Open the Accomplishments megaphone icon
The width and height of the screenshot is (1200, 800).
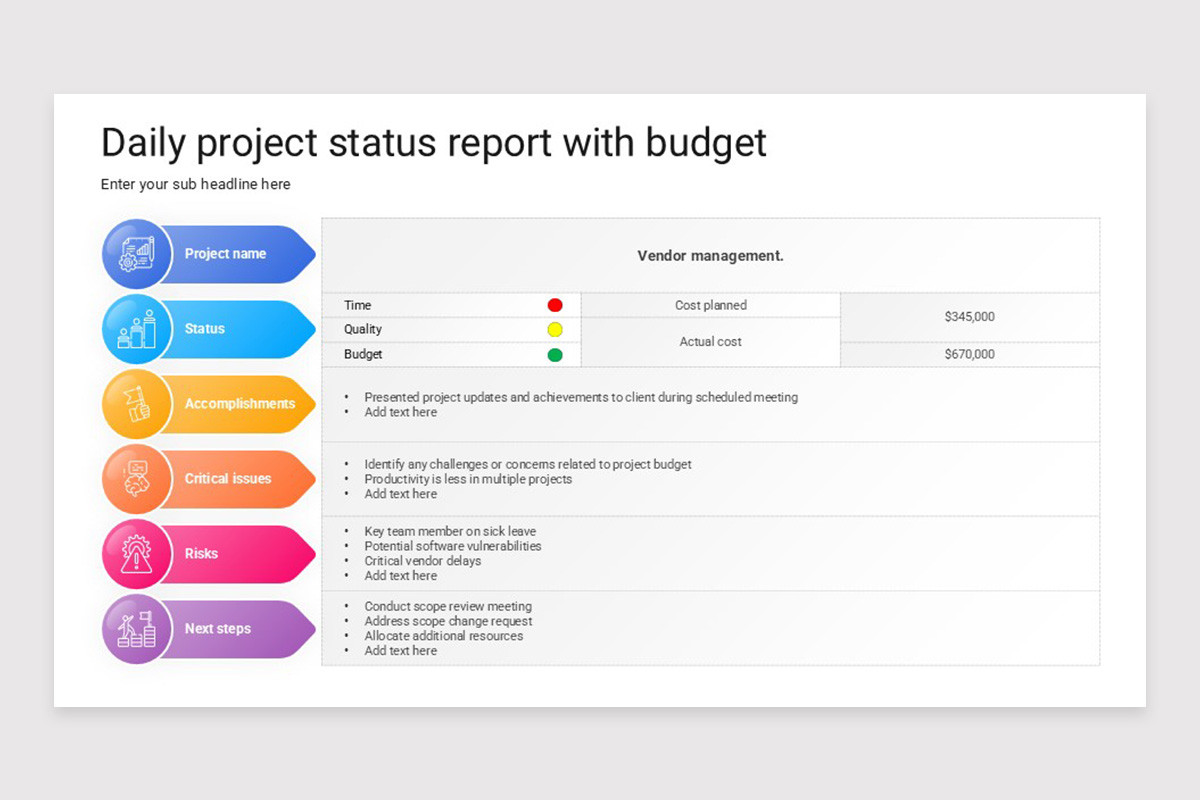[136, 404]
